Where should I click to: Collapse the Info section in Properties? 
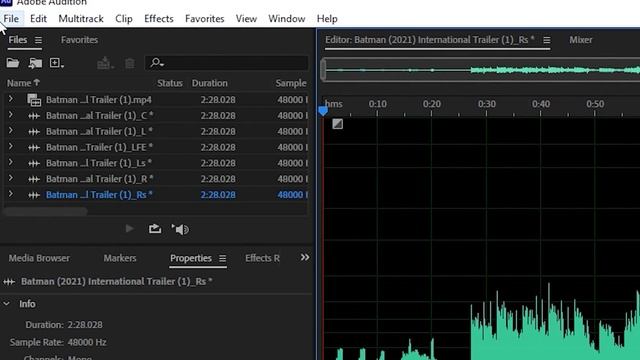coord(7,304)
